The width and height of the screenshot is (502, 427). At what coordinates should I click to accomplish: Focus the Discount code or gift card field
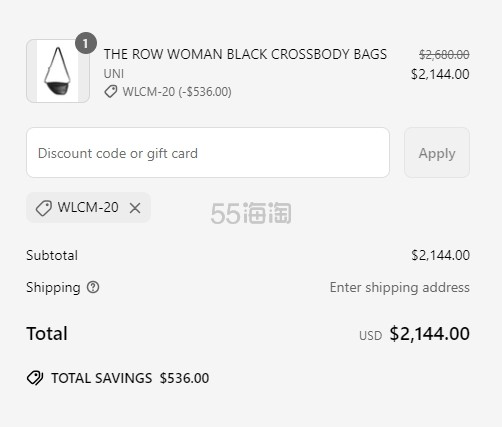(x=208, y=153)
